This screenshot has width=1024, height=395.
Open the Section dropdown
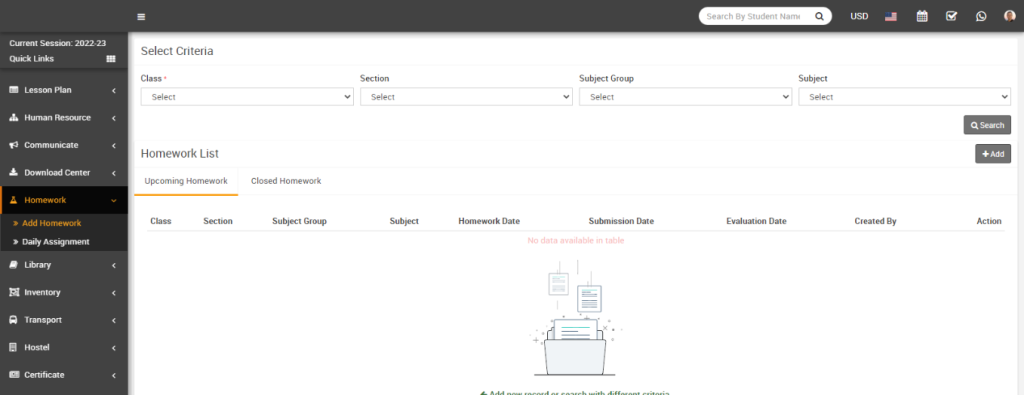click(466, 97)
